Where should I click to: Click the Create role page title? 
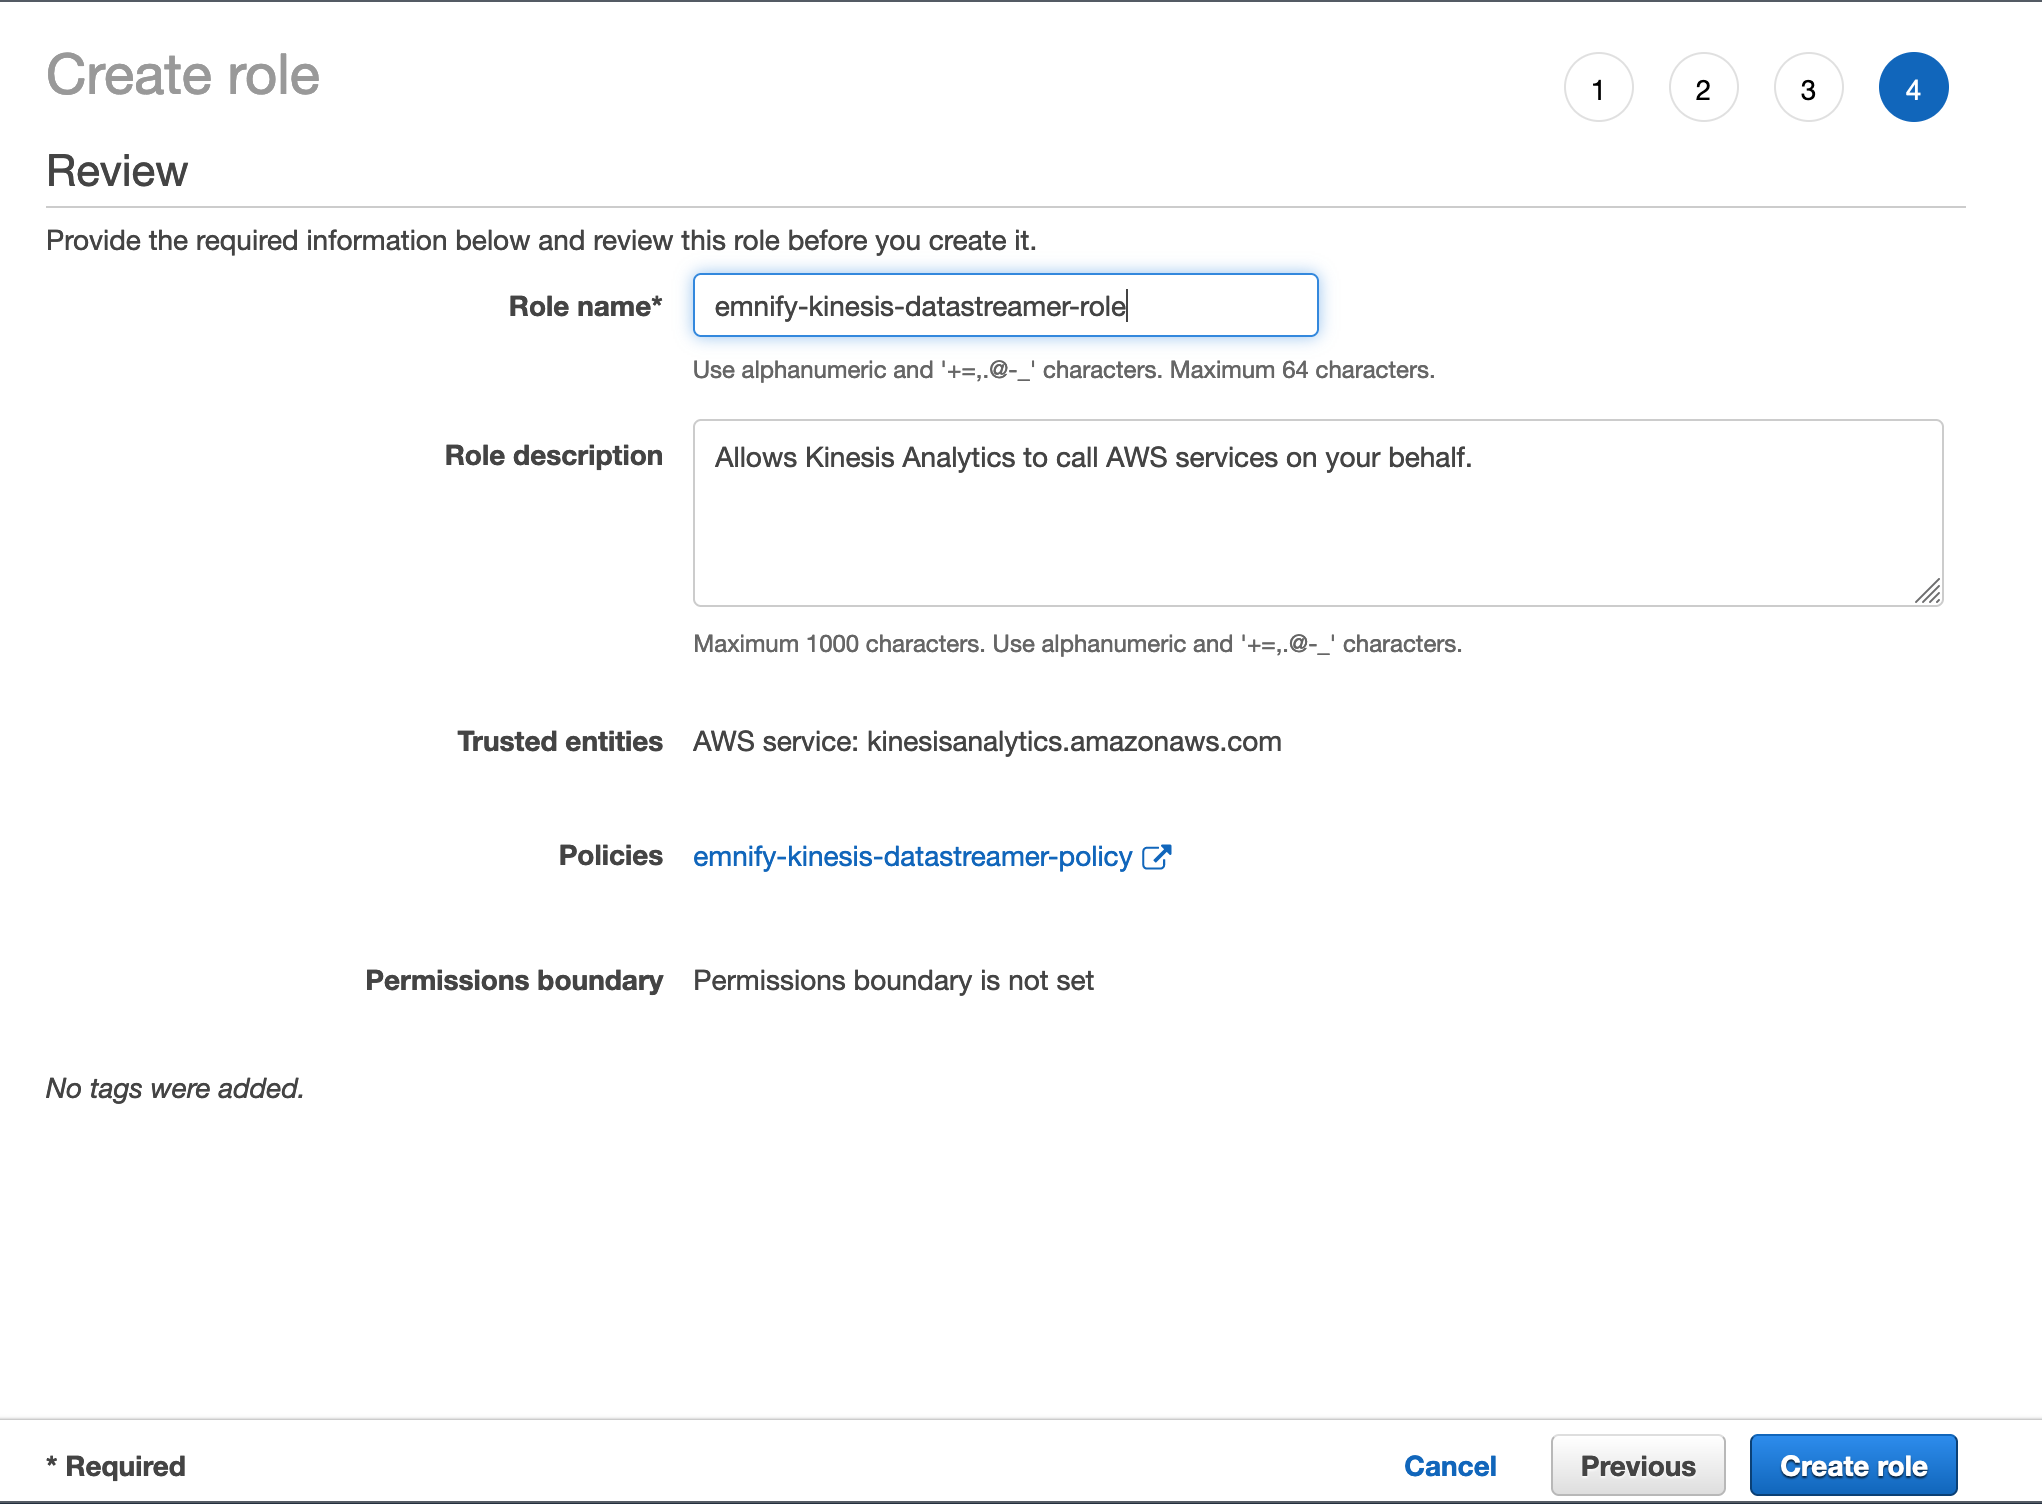[x=183, y=76]
